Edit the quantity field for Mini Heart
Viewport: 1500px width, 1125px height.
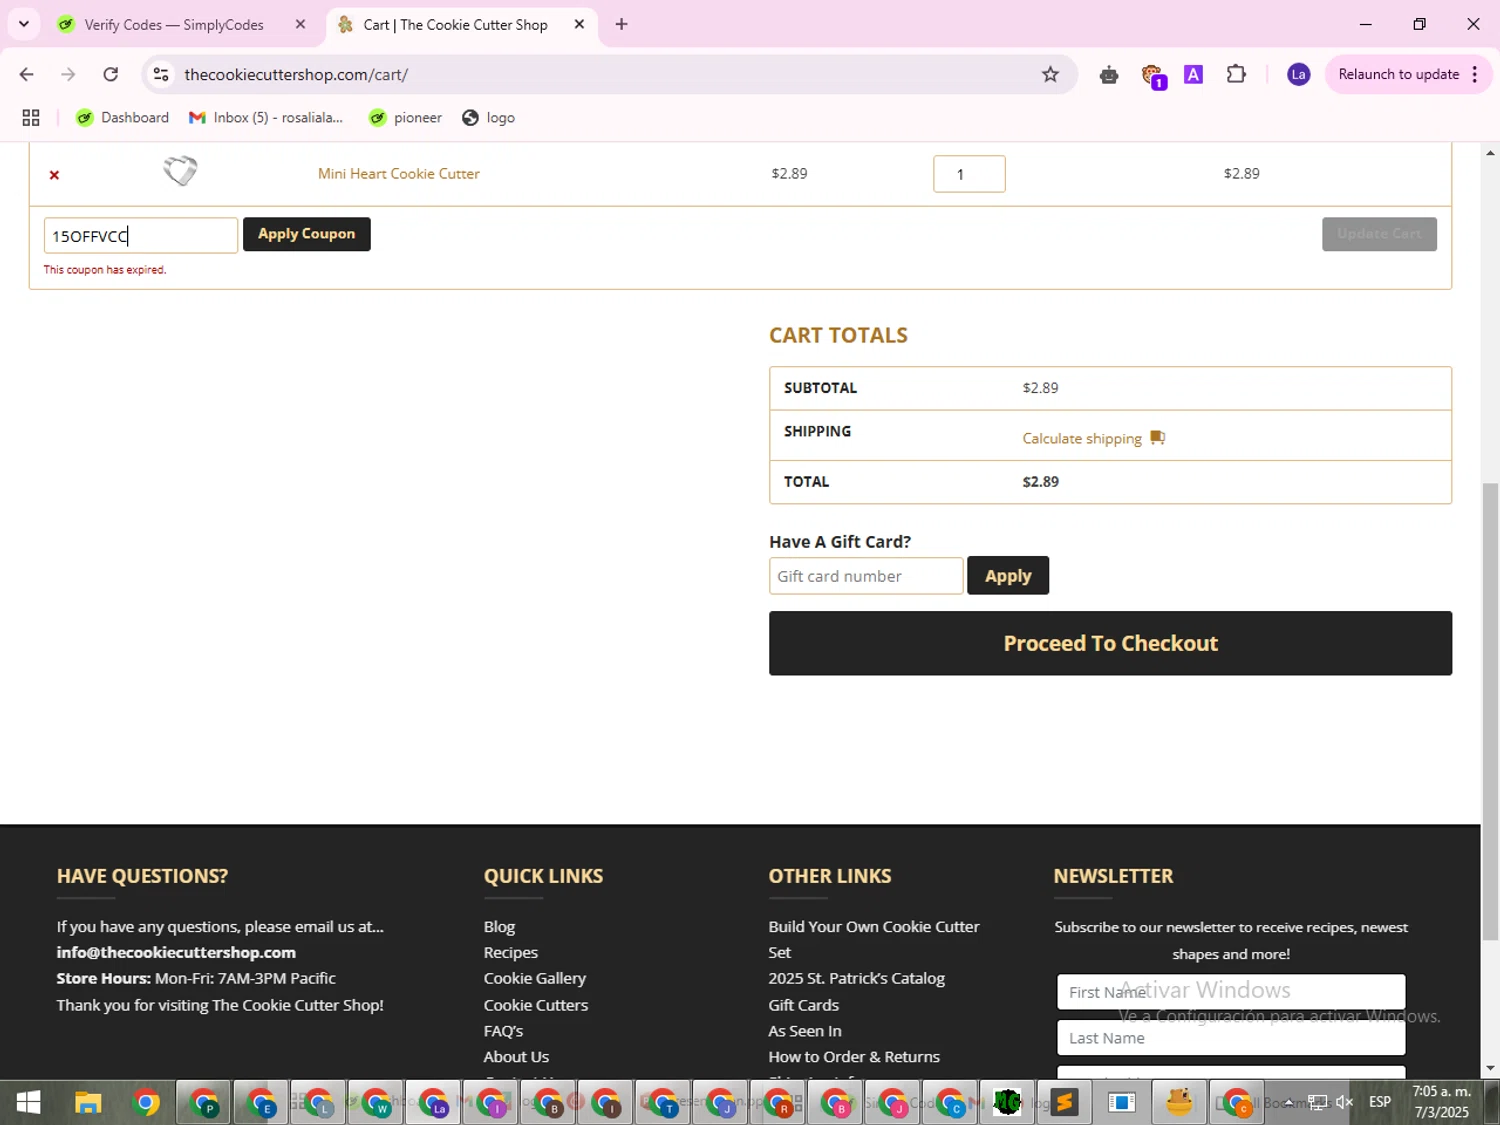tap(969, 174)
